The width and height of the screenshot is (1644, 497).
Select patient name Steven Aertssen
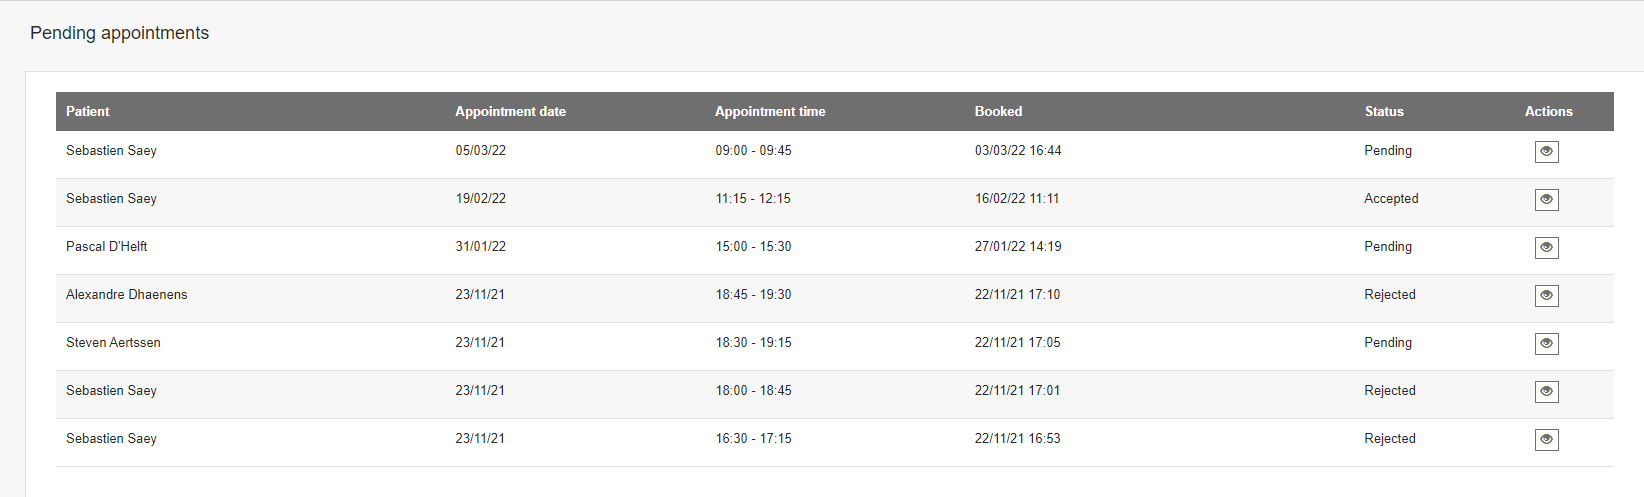(x=113, y=342)
